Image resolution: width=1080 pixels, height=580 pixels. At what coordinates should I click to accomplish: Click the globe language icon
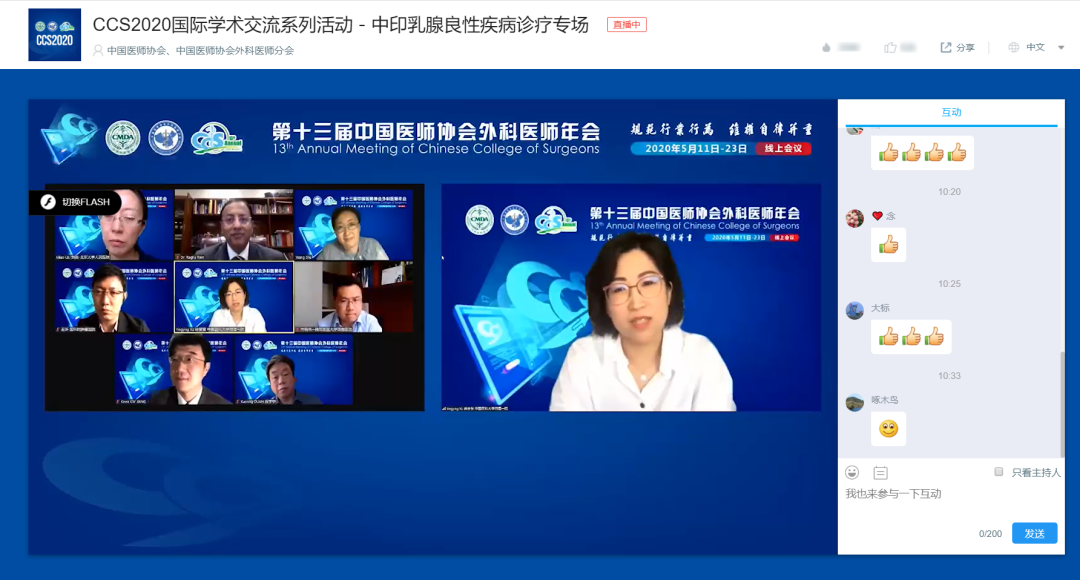pos(1013,47)
